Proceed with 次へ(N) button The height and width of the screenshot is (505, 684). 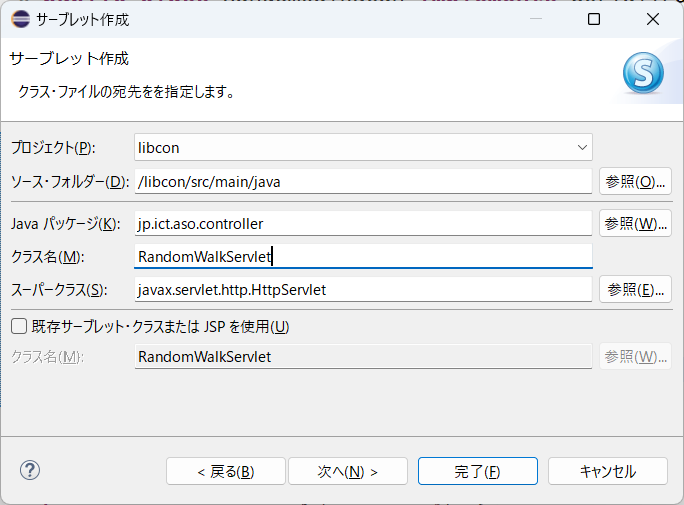[x=348, y=471]
